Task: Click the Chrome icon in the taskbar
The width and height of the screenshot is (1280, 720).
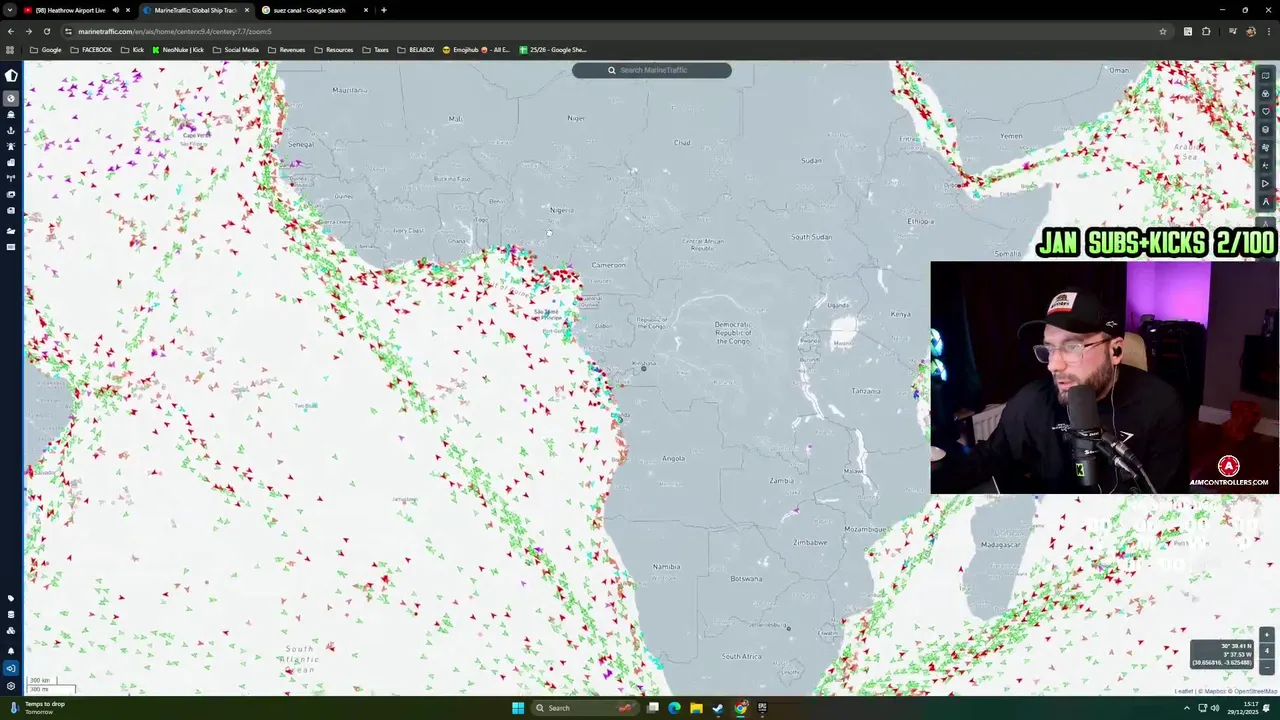Action: point(740,708)
